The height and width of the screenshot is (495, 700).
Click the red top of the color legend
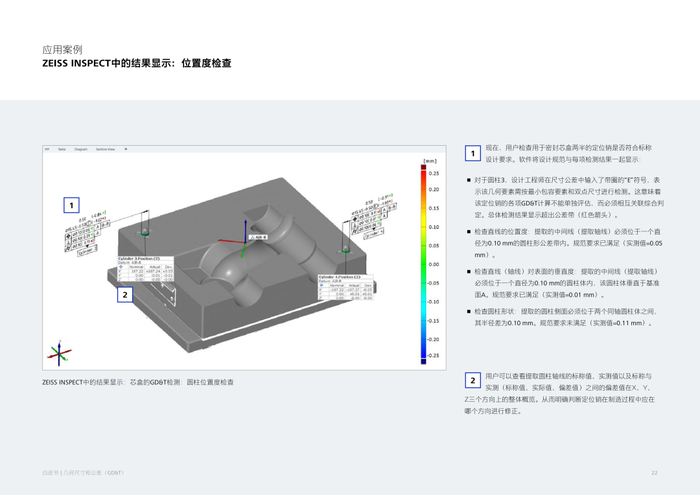(423, 172)
